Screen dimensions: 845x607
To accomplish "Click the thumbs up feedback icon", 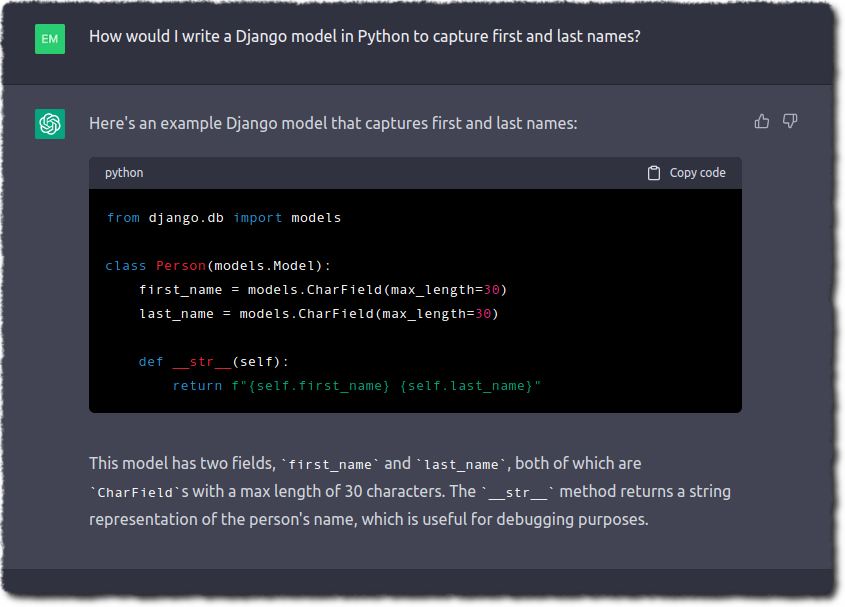I will click(x=761, y=121).
